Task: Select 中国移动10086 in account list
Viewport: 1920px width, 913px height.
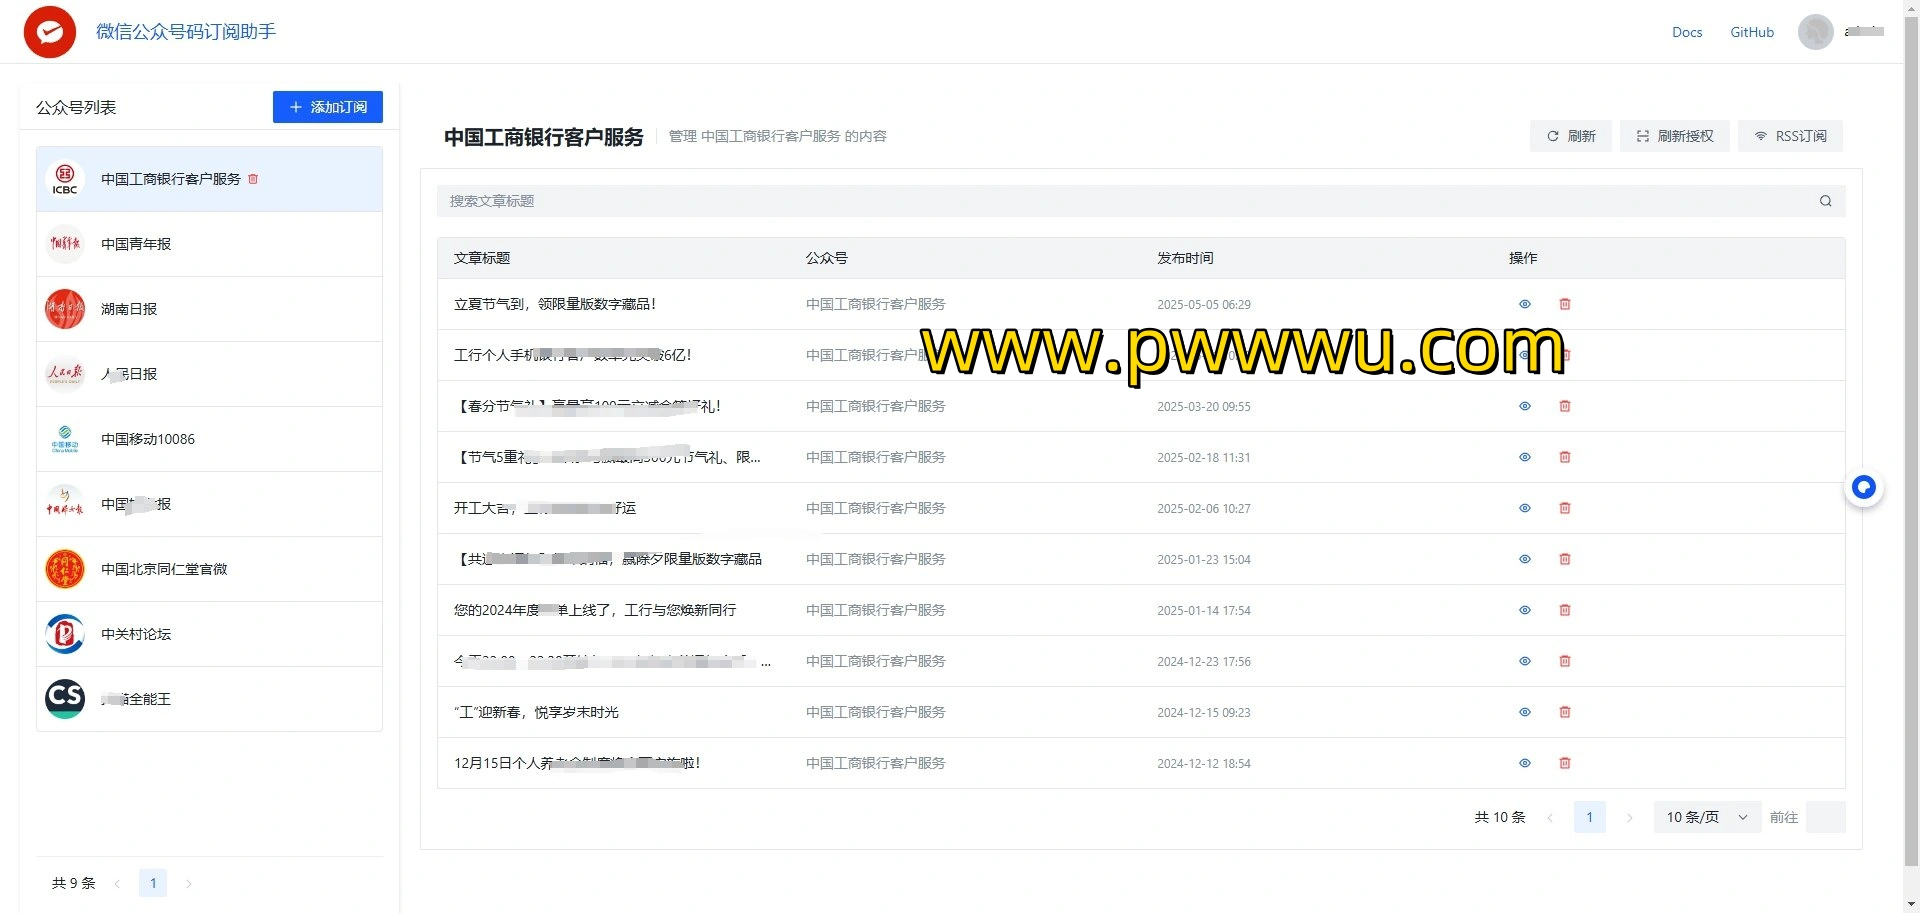Action: (209, 439)
